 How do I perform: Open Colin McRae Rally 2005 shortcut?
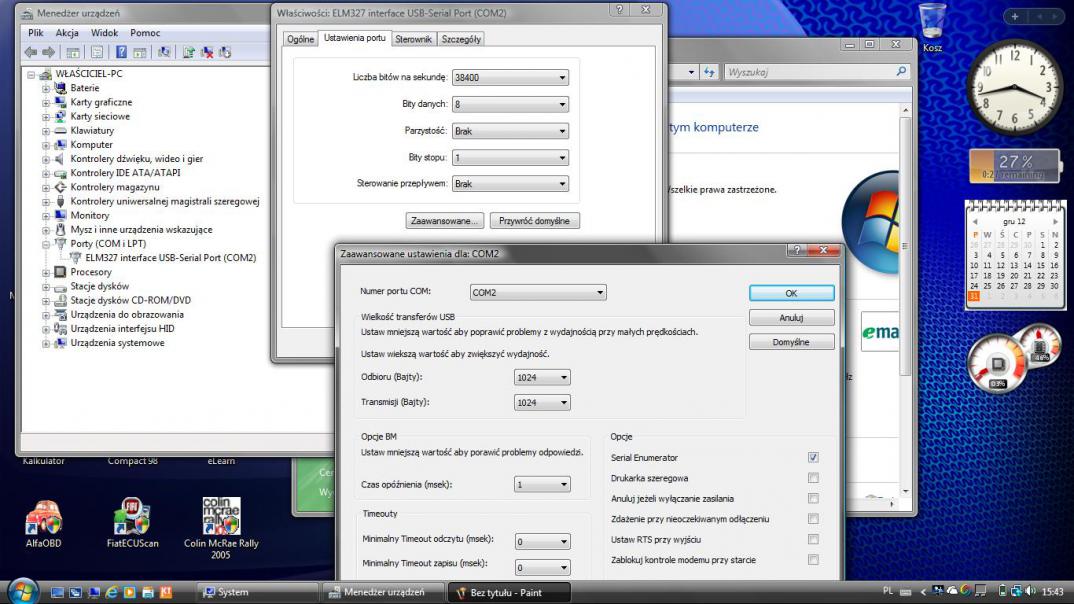click(221, 517)
